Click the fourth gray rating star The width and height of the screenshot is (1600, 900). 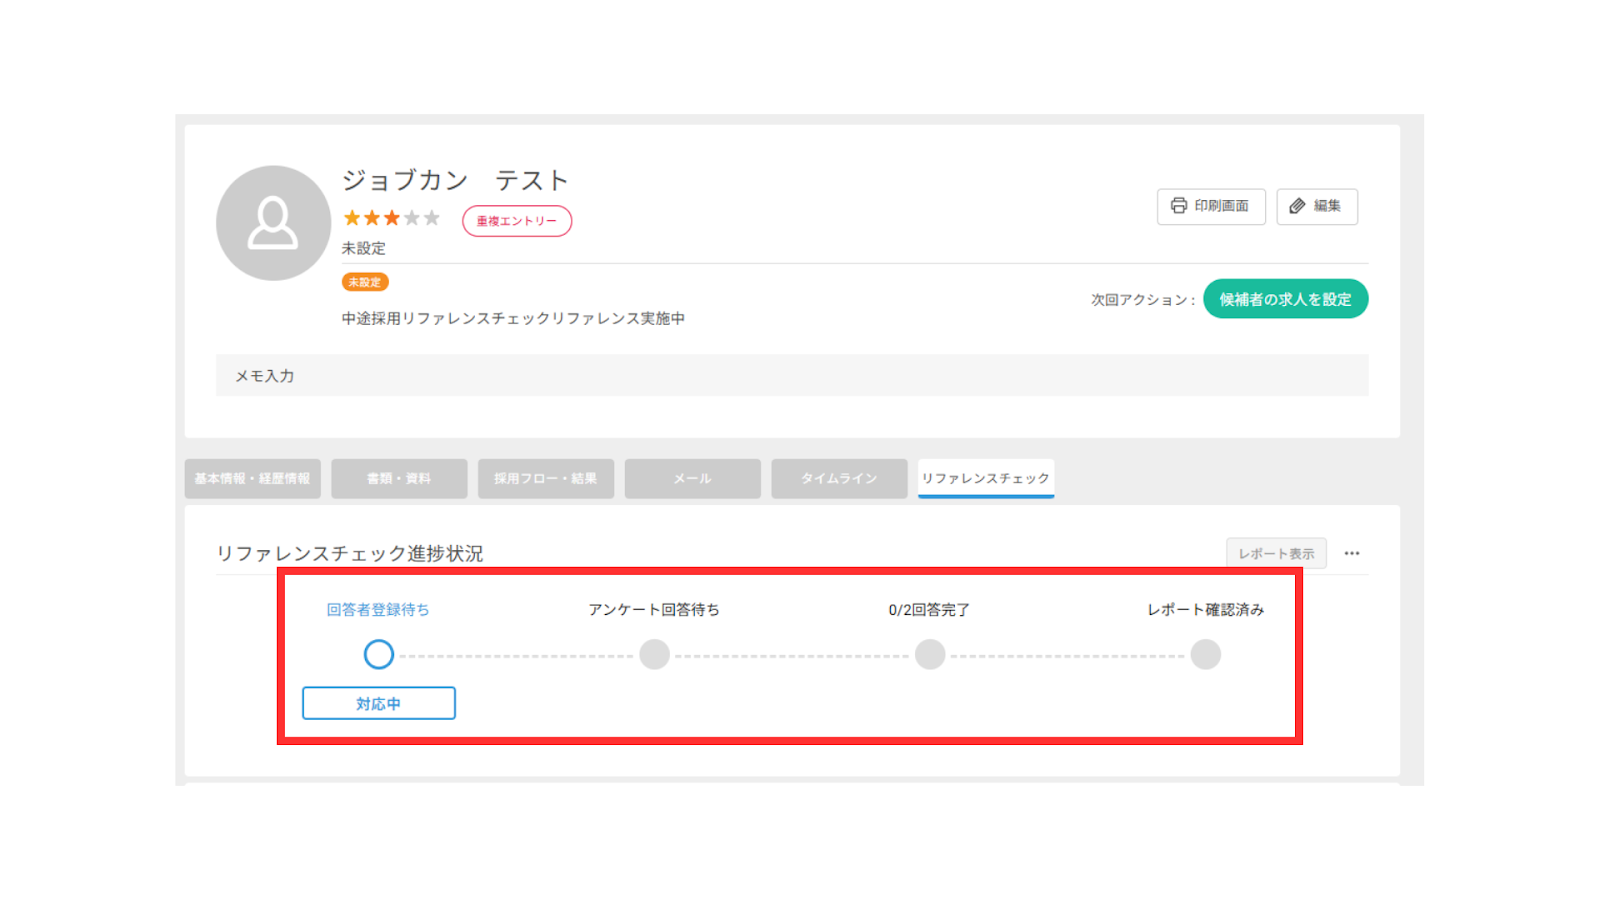point(412,218)
